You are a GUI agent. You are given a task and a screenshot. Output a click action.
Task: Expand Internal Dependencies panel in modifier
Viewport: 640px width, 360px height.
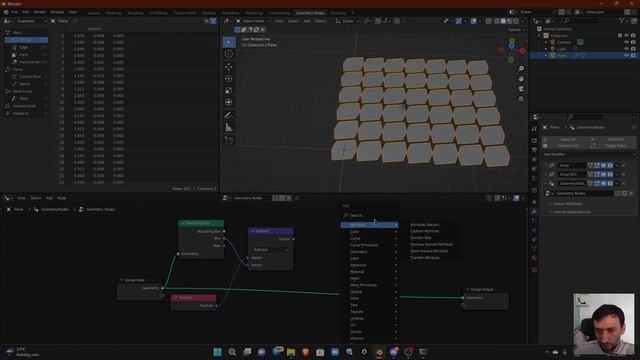point(571,212)
